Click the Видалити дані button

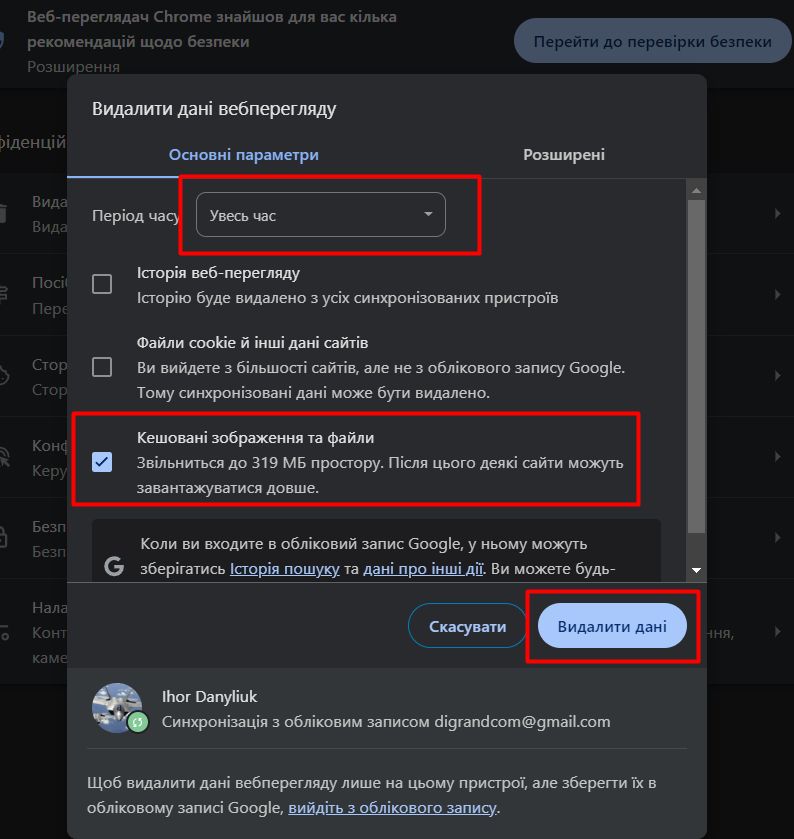click(x=612, y=627)
